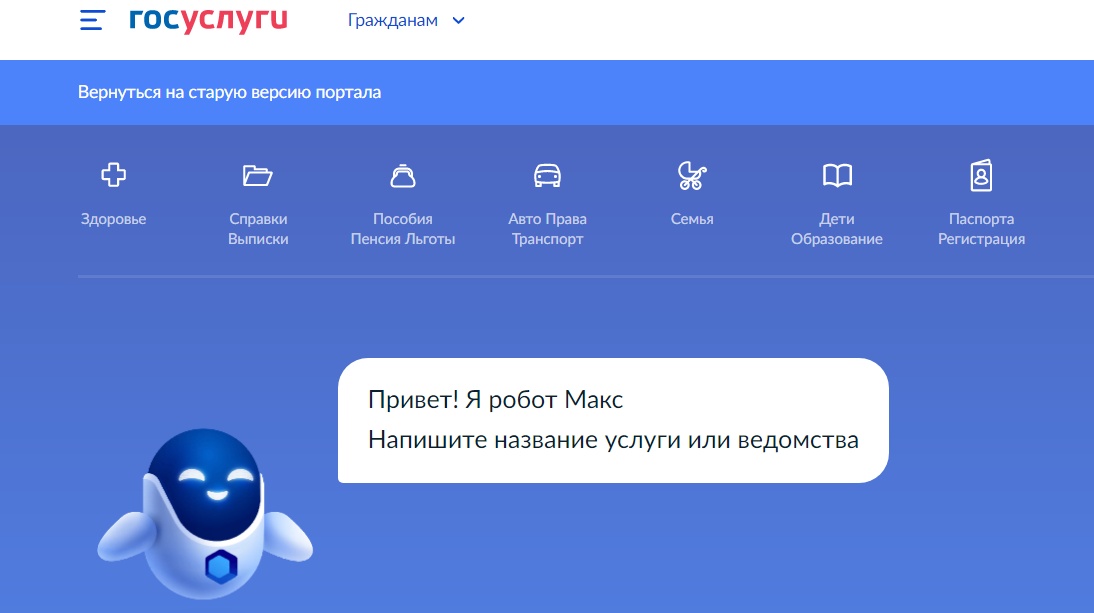Click the Привет! Я робот Макс bubble
Image resolution: width=1094 pixels, height=613 pixels.
(613, 420)
